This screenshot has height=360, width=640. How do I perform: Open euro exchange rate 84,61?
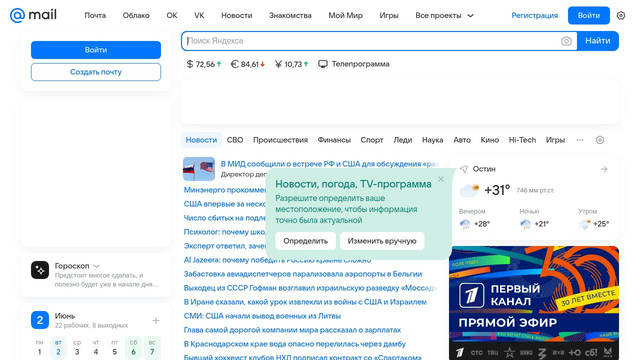click(248, 64)
